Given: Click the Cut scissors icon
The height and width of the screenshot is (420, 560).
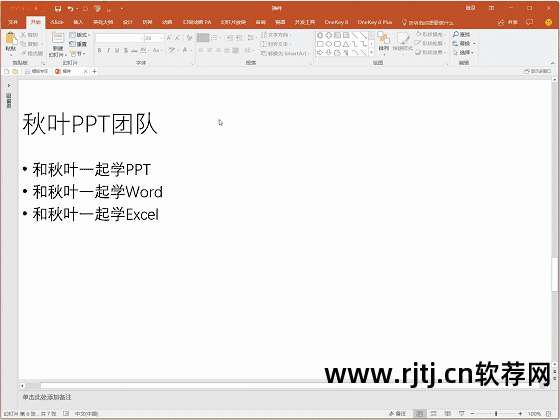Looking at the screenshot, I should click(x=23, y=35).
